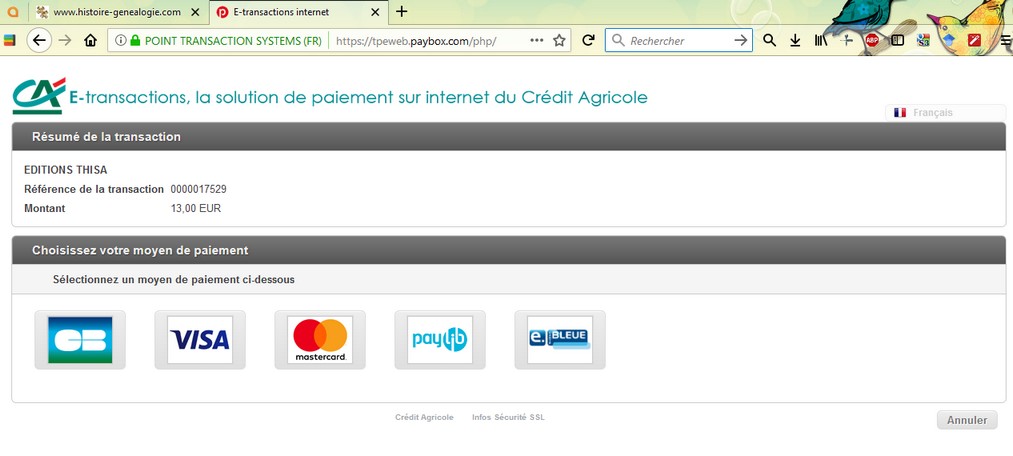This screenshot has height=456, width=1013.
Task: Toggle the sidebar view icon
Action: coord(897,40)
